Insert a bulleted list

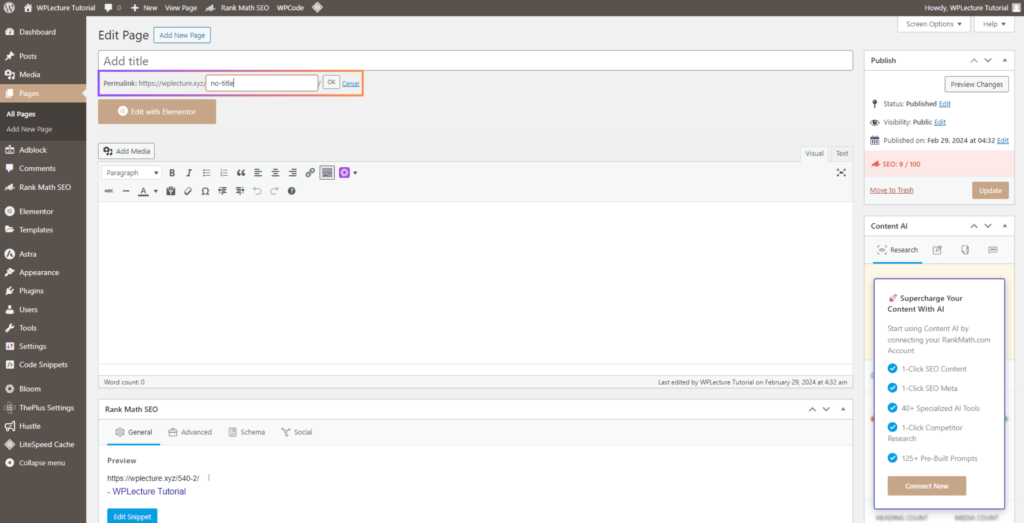coord(206,173)
